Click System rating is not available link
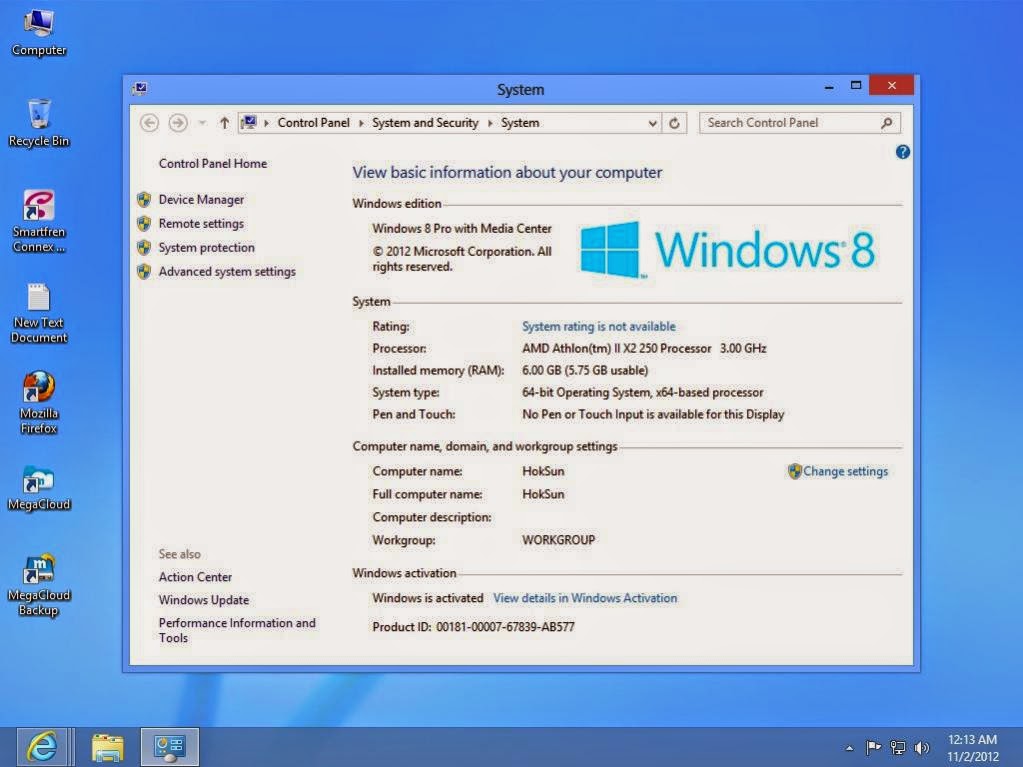1023x767 pixels. (598, 327)
